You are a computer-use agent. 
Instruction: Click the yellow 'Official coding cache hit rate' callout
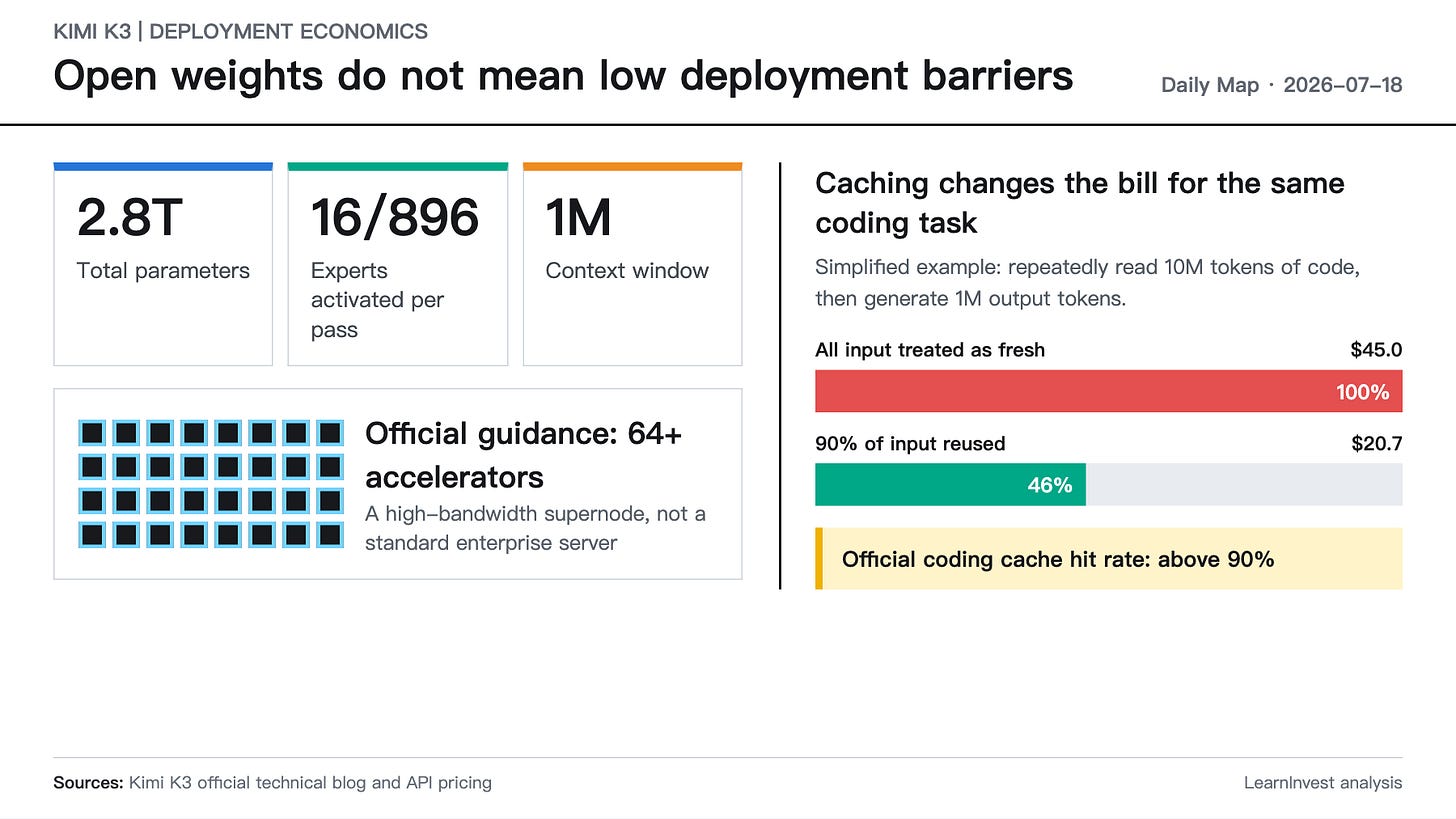[1108, 559]
